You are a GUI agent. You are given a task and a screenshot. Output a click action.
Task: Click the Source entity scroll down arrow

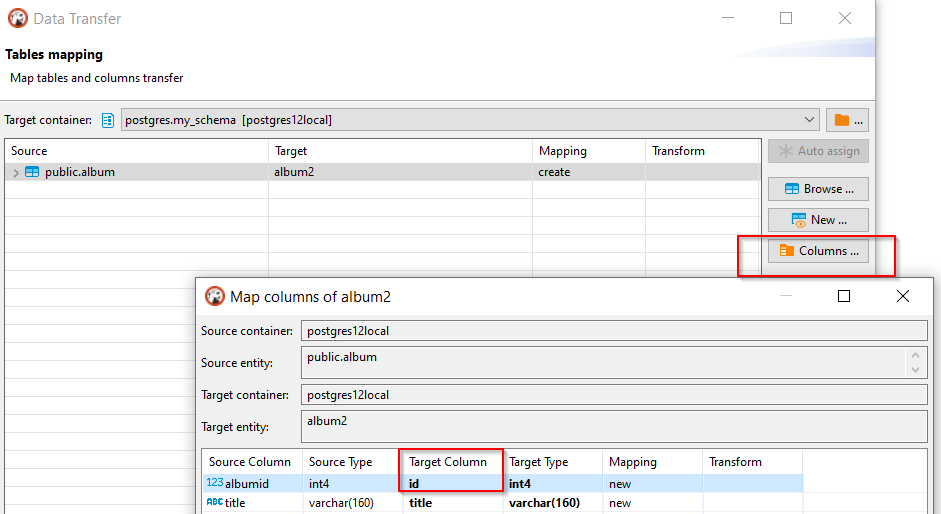[x=915, y=370]
